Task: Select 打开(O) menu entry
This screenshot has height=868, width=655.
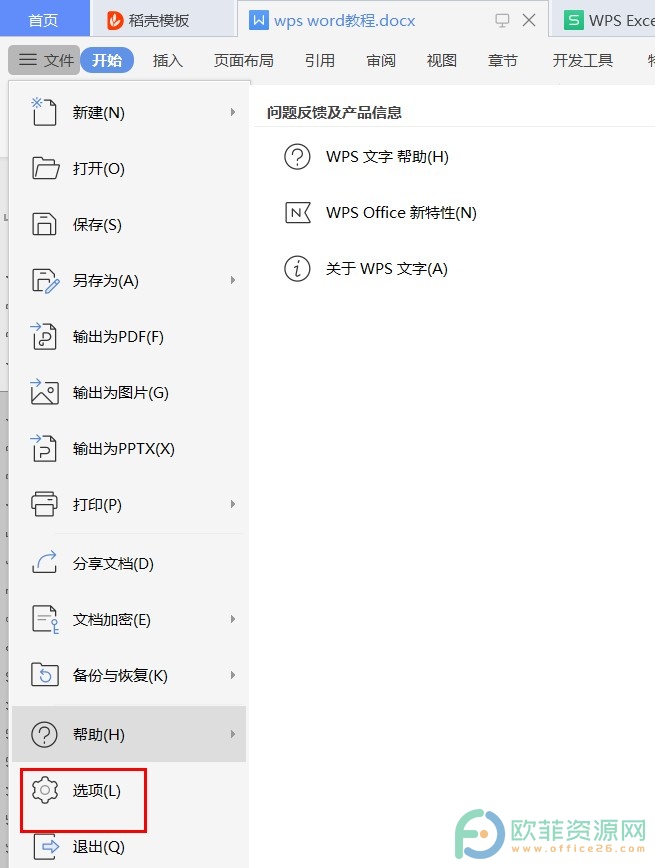Action: [128, 168]
